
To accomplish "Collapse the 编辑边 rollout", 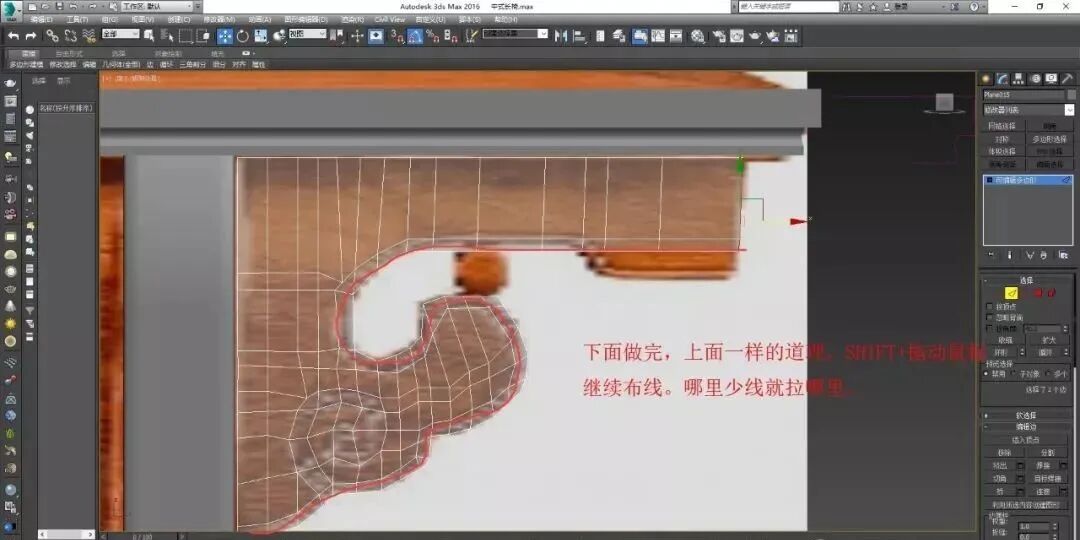I will point(1027,426).
